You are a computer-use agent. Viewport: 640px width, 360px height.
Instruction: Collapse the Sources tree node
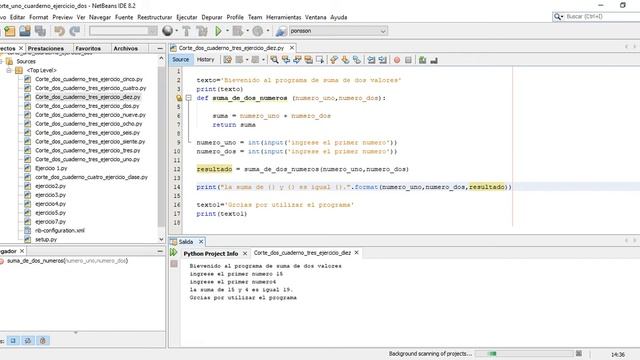coord(1,61)
